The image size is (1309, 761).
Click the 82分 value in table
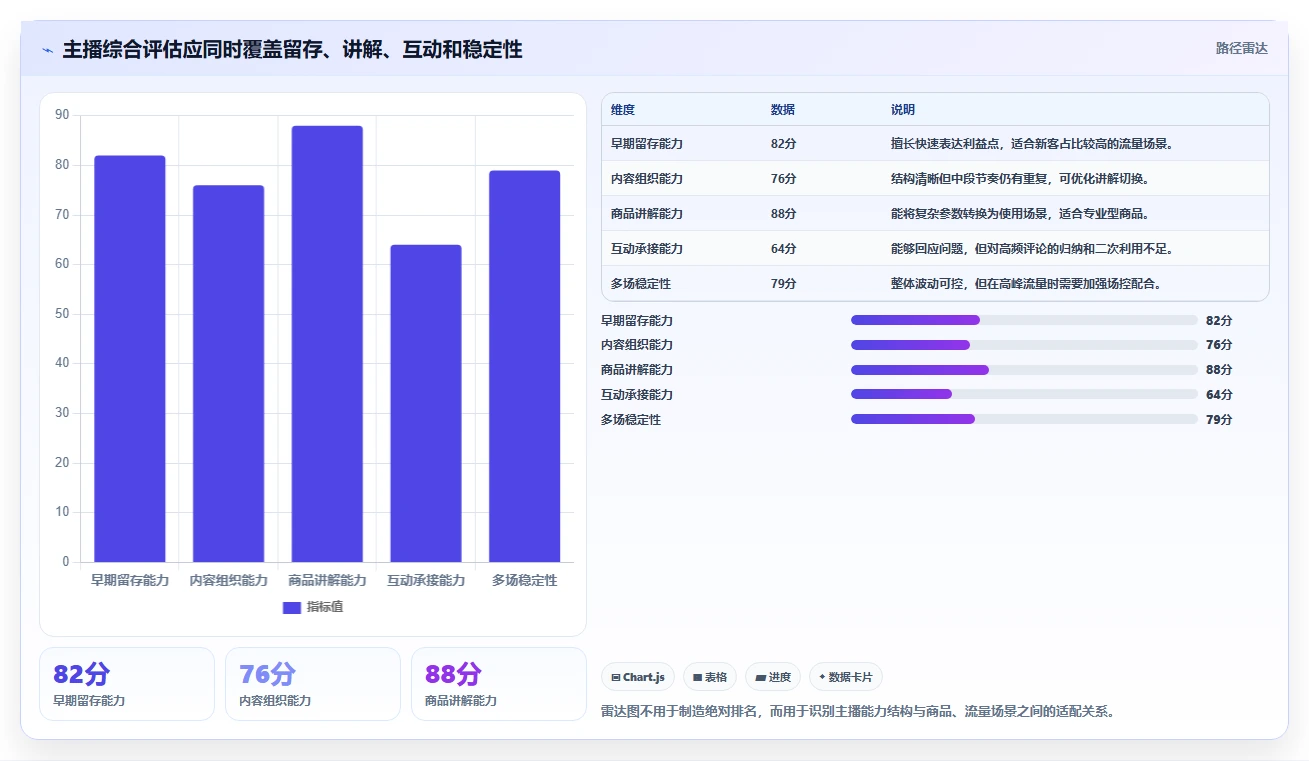pos(784,144)
